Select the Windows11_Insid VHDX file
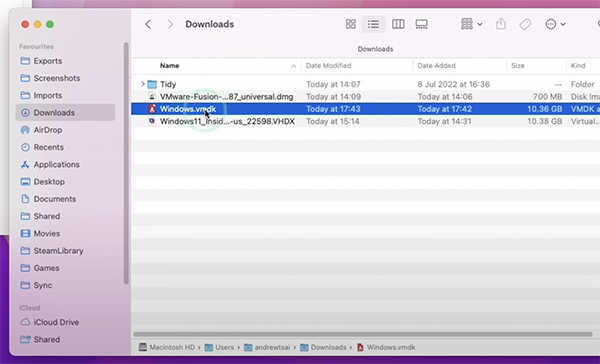Screen dimensions: 600x364 365,121
